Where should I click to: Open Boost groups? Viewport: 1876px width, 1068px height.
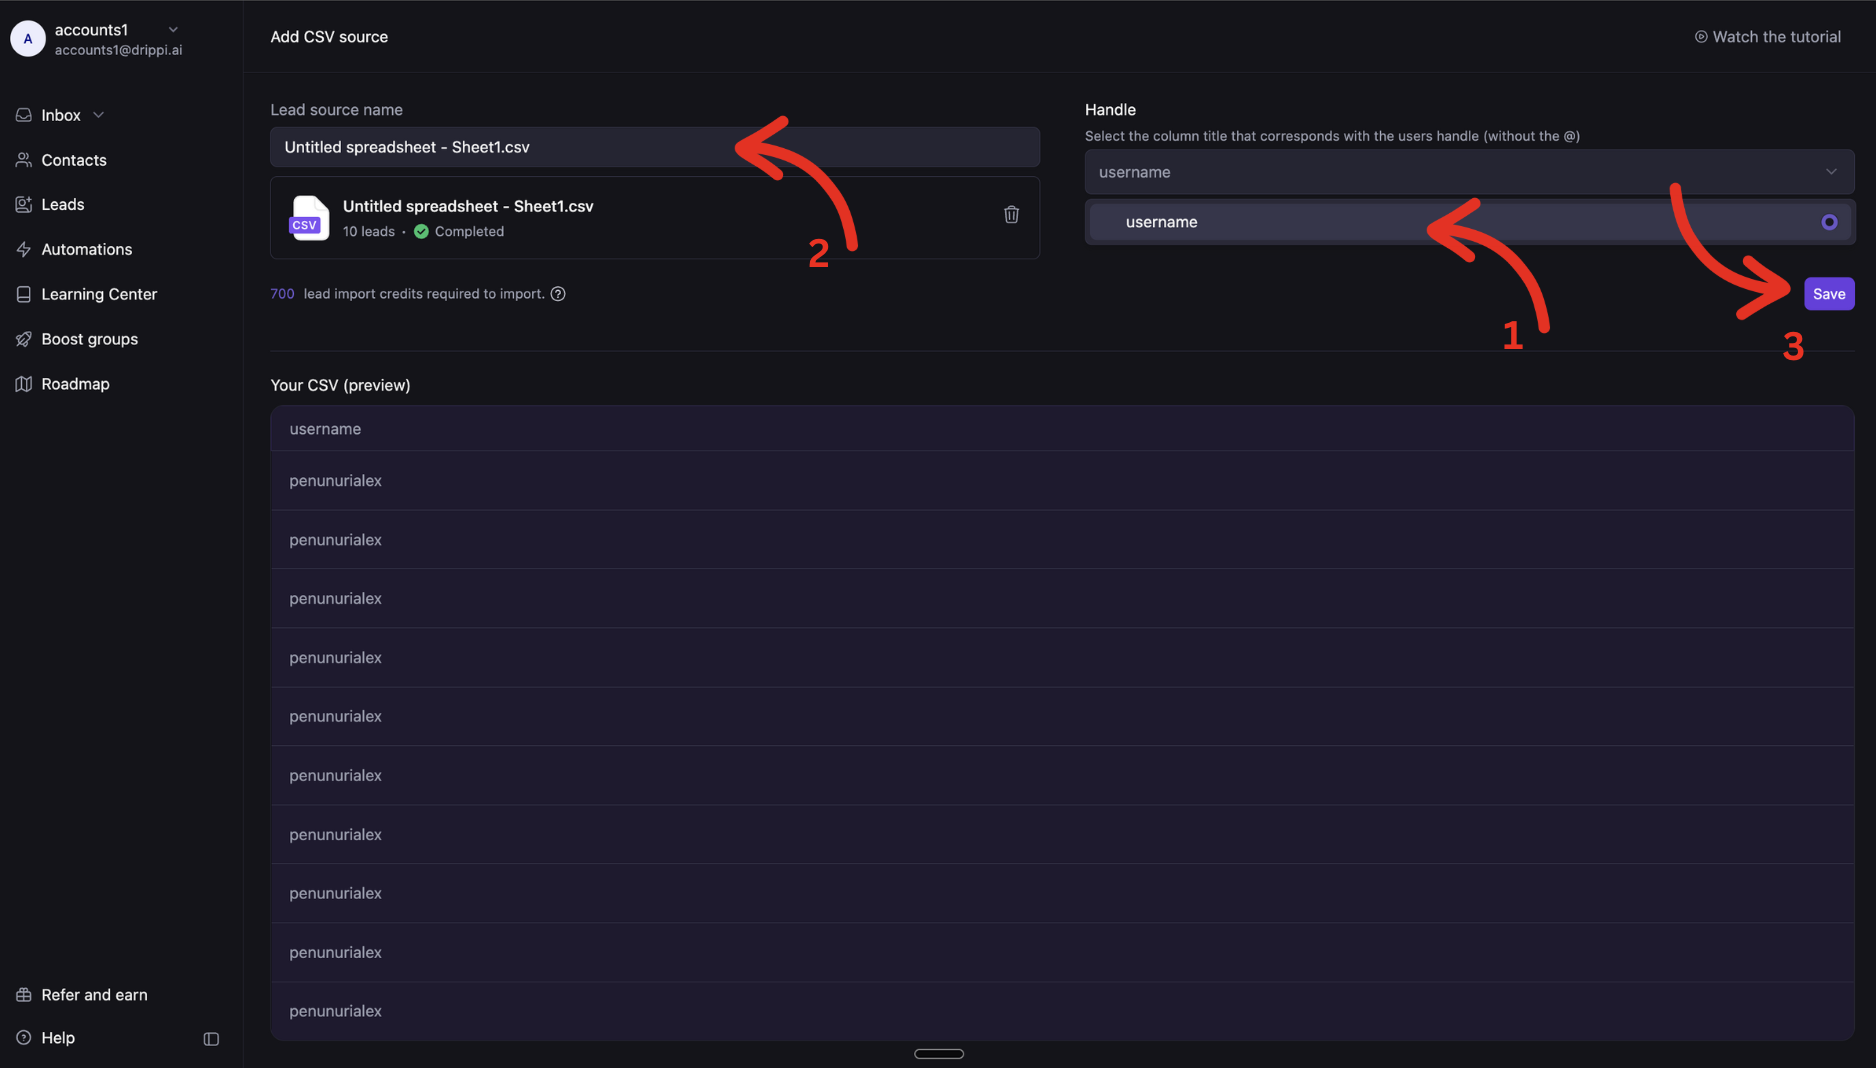89,339
